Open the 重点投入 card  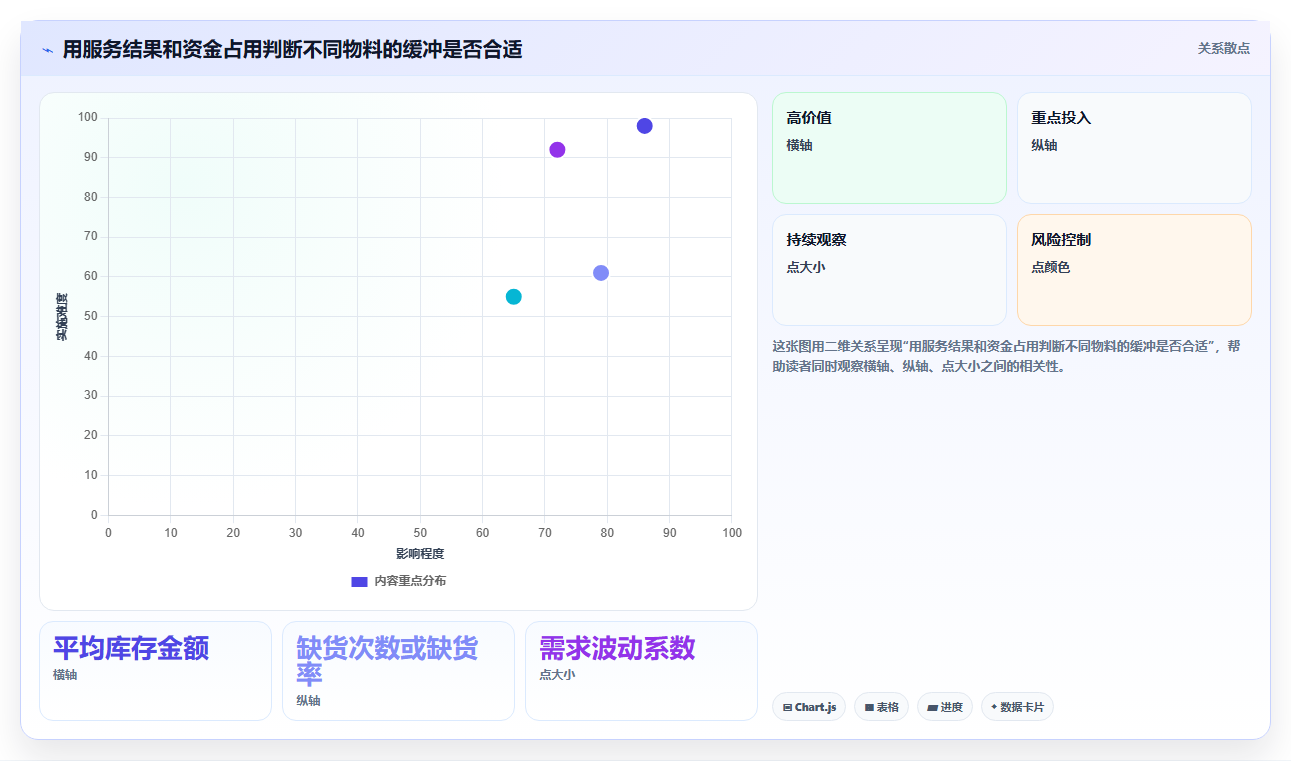pos(1134,148)
